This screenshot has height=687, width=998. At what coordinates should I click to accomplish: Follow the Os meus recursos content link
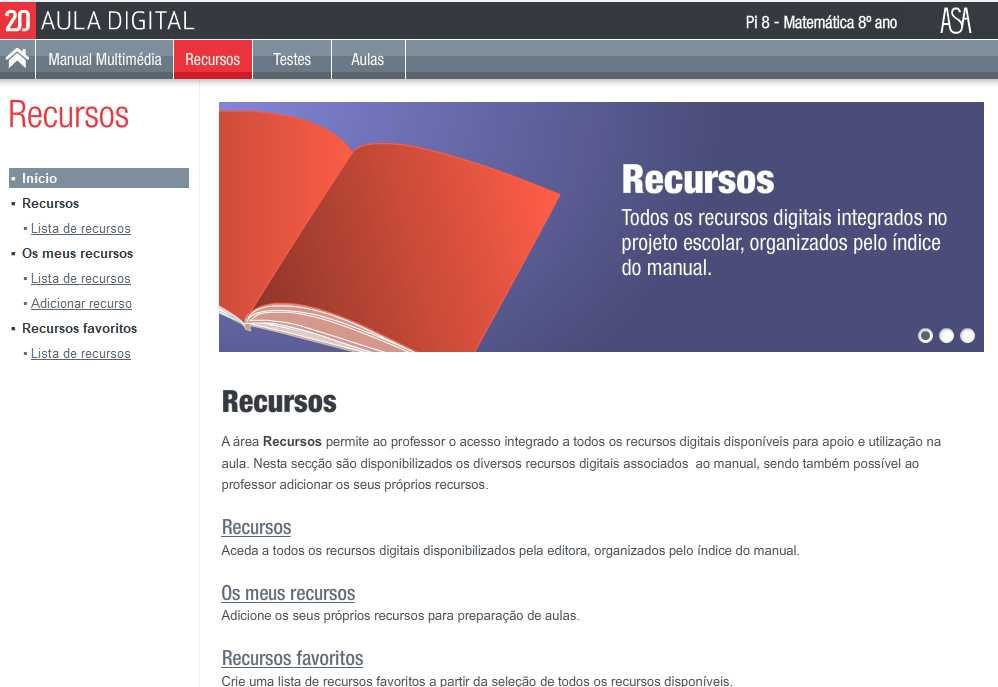click(288, 593)
